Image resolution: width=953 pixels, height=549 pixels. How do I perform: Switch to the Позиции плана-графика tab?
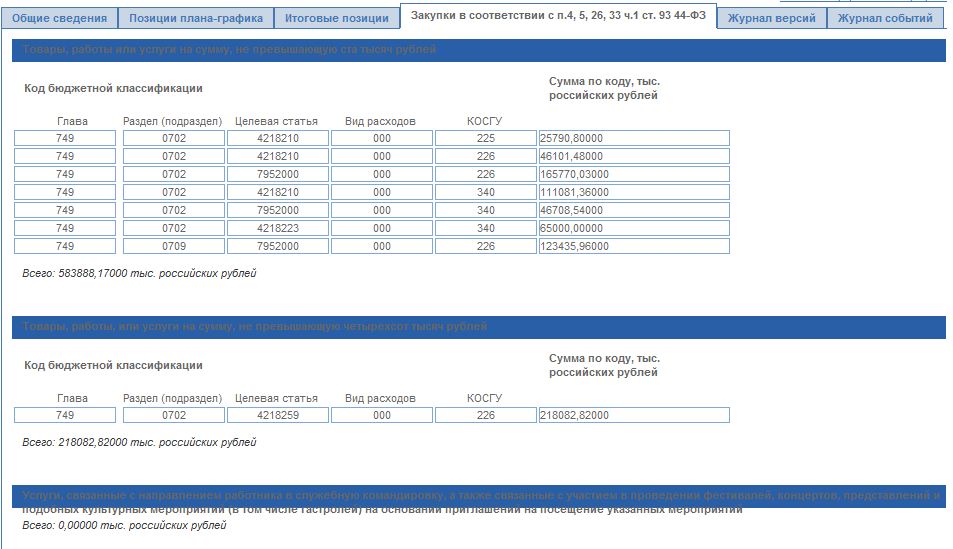(196, 19)
